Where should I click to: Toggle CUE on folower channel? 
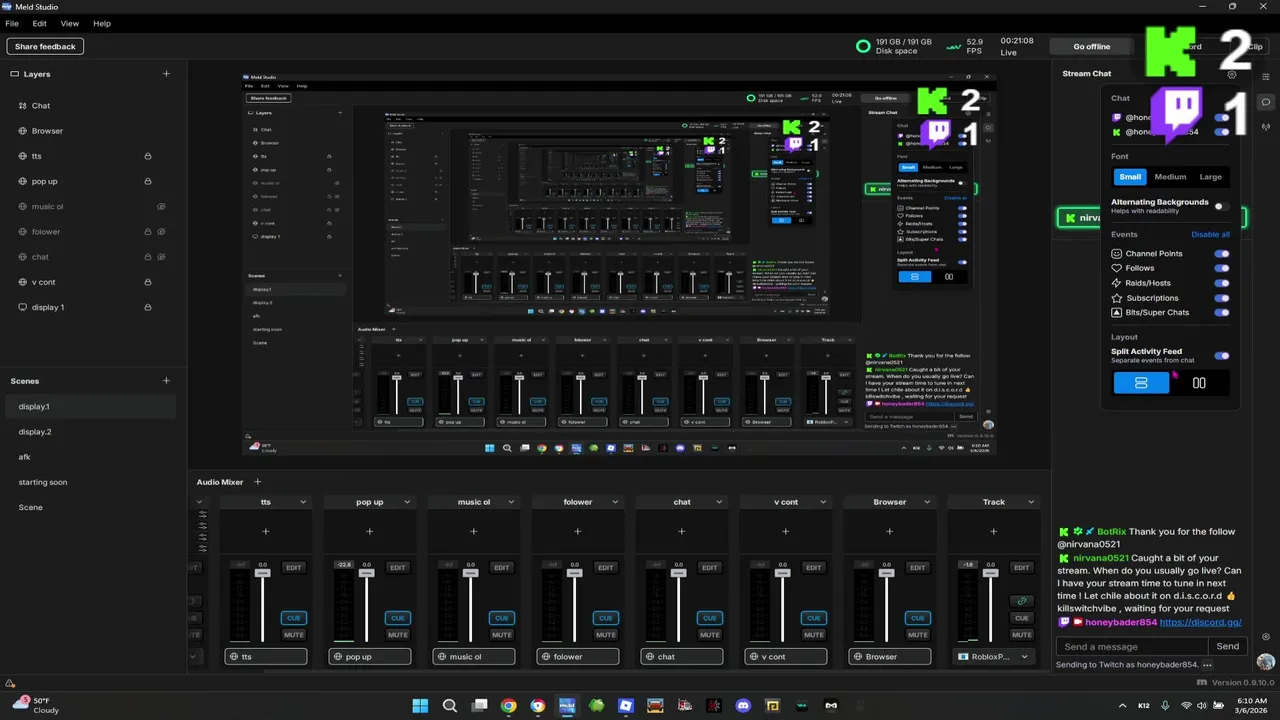[x=606, y=618]
